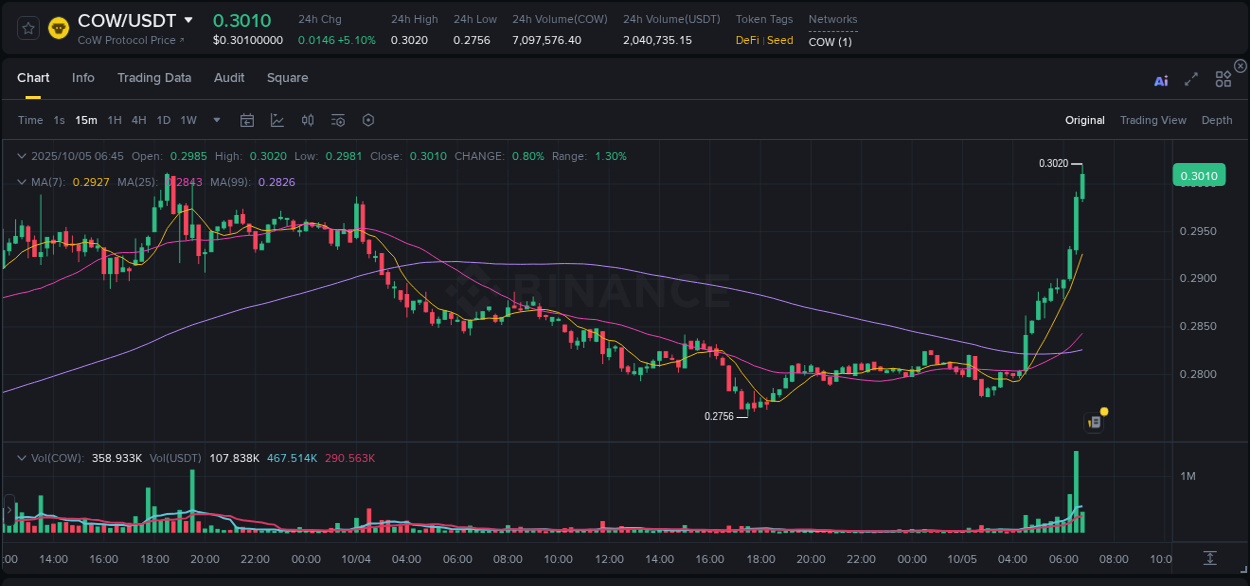Screen dimensions: 1250x586
Task: Open the indicators list icon
Action: click(x=338, y=120)
